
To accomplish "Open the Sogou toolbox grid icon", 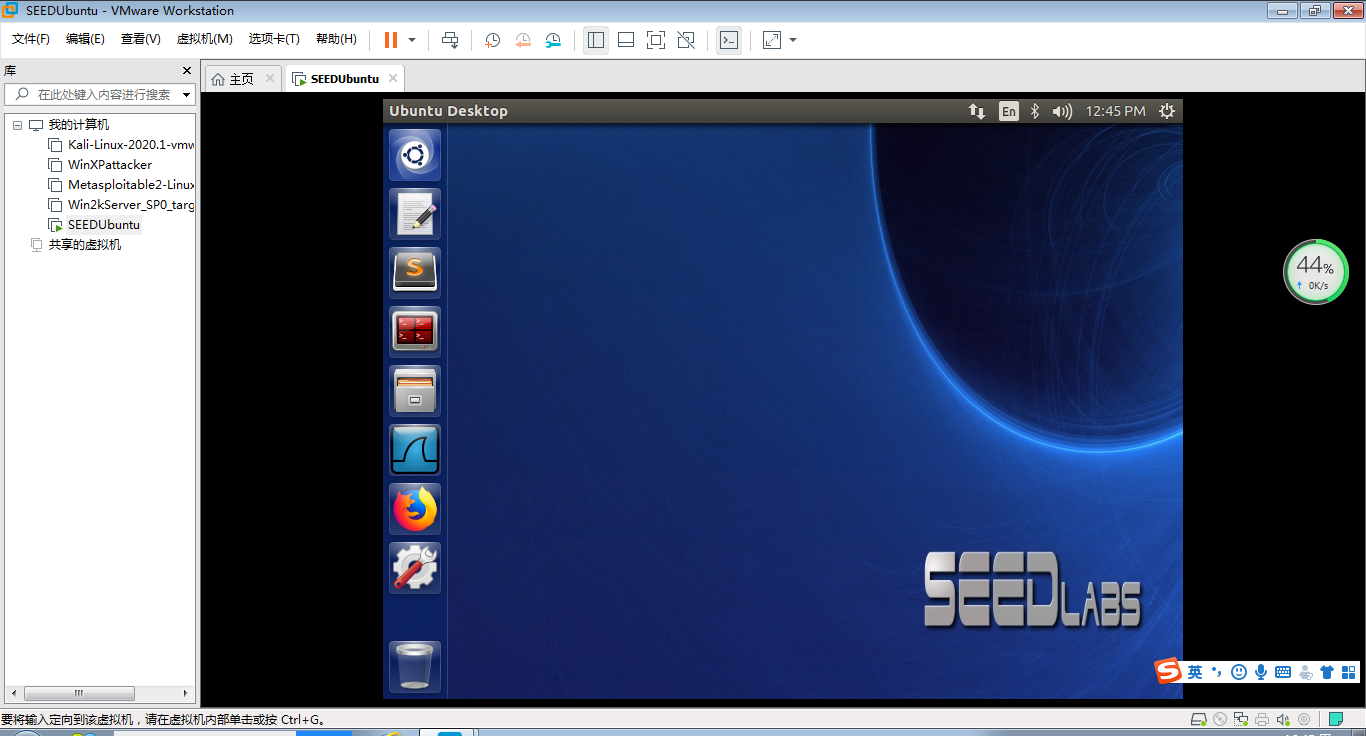I will (1348, 672).
